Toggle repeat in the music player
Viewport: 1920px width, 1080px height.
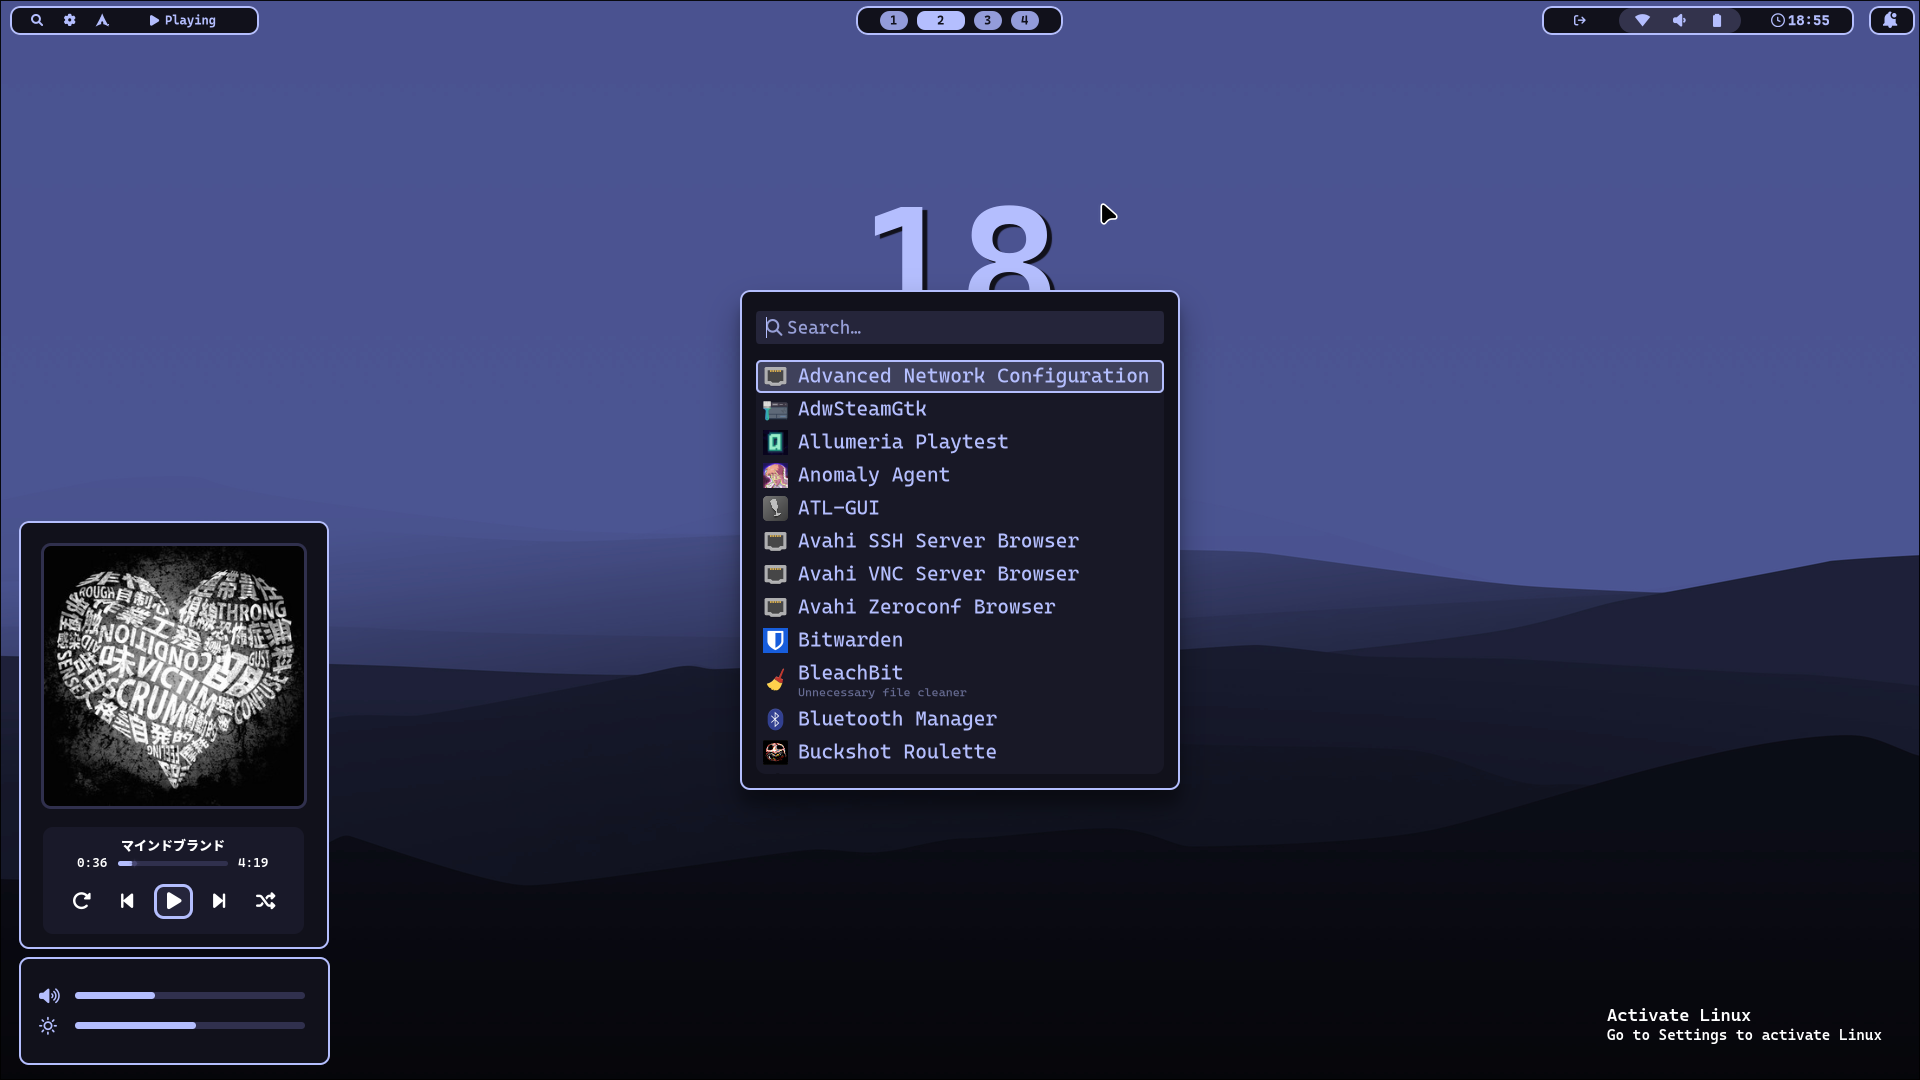pyautogui.click(x=82, y=901)
